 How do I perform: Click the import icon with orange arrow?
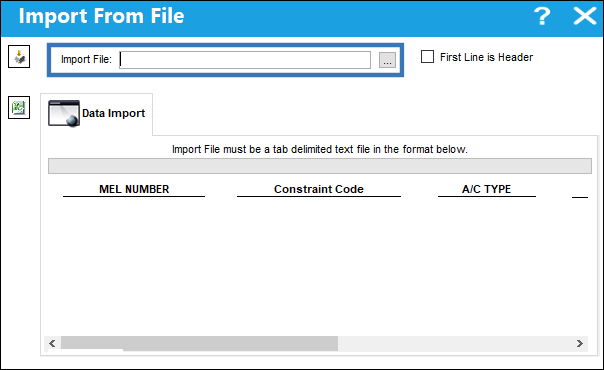[x=19, y=57]
